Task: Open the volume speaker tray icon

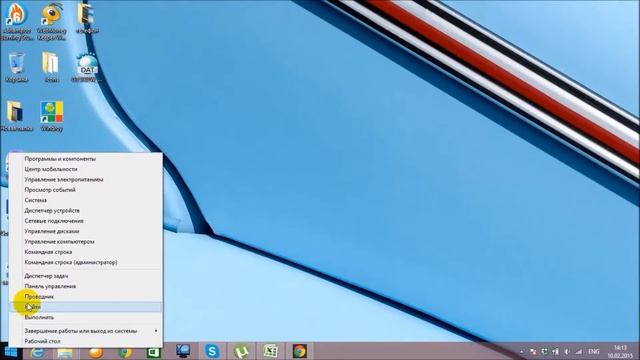Action: [x=567, y=352]
